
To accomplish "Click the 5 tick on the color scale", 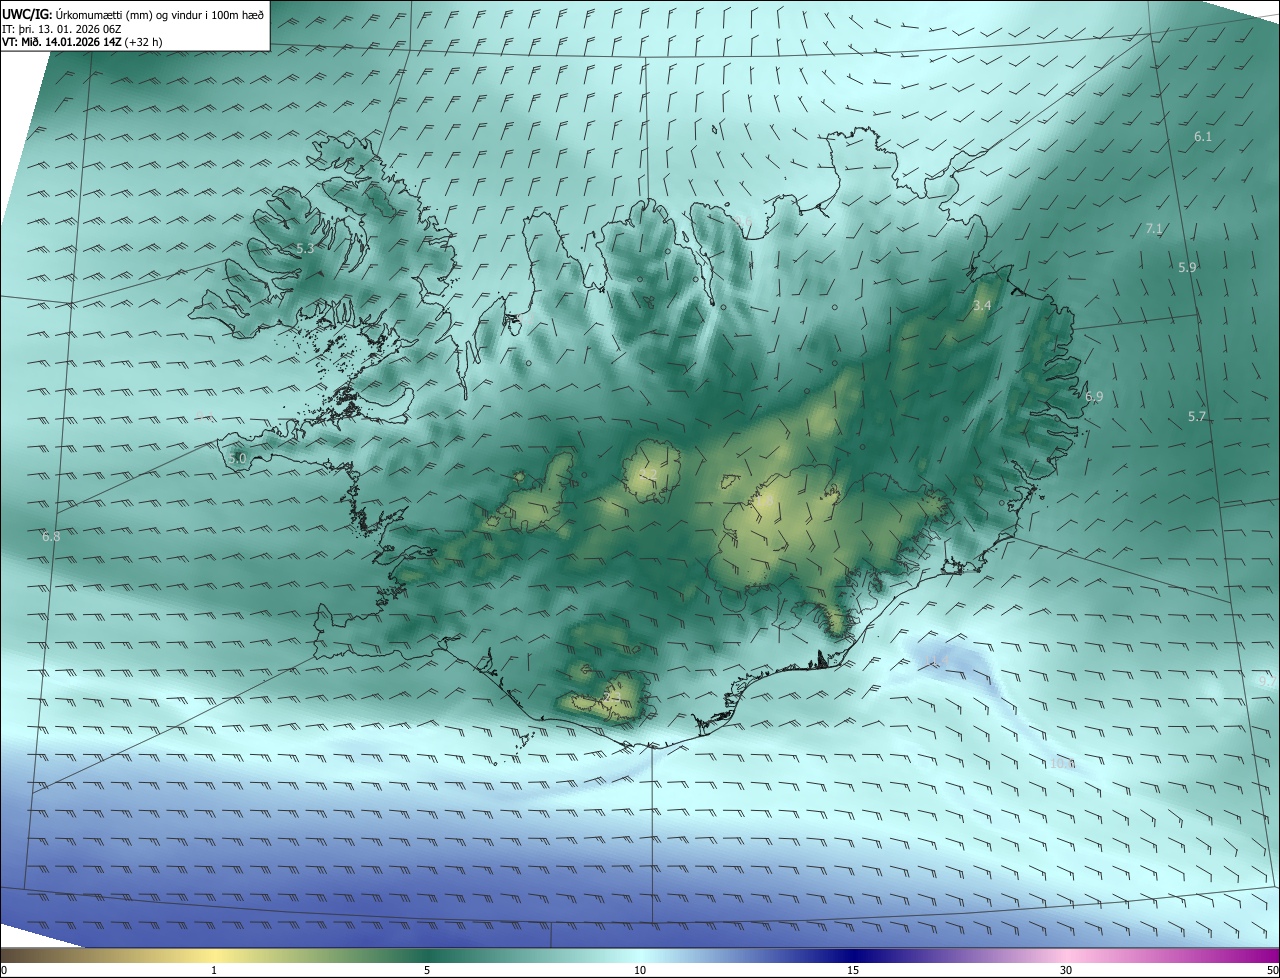I will [x=427, y=971].
